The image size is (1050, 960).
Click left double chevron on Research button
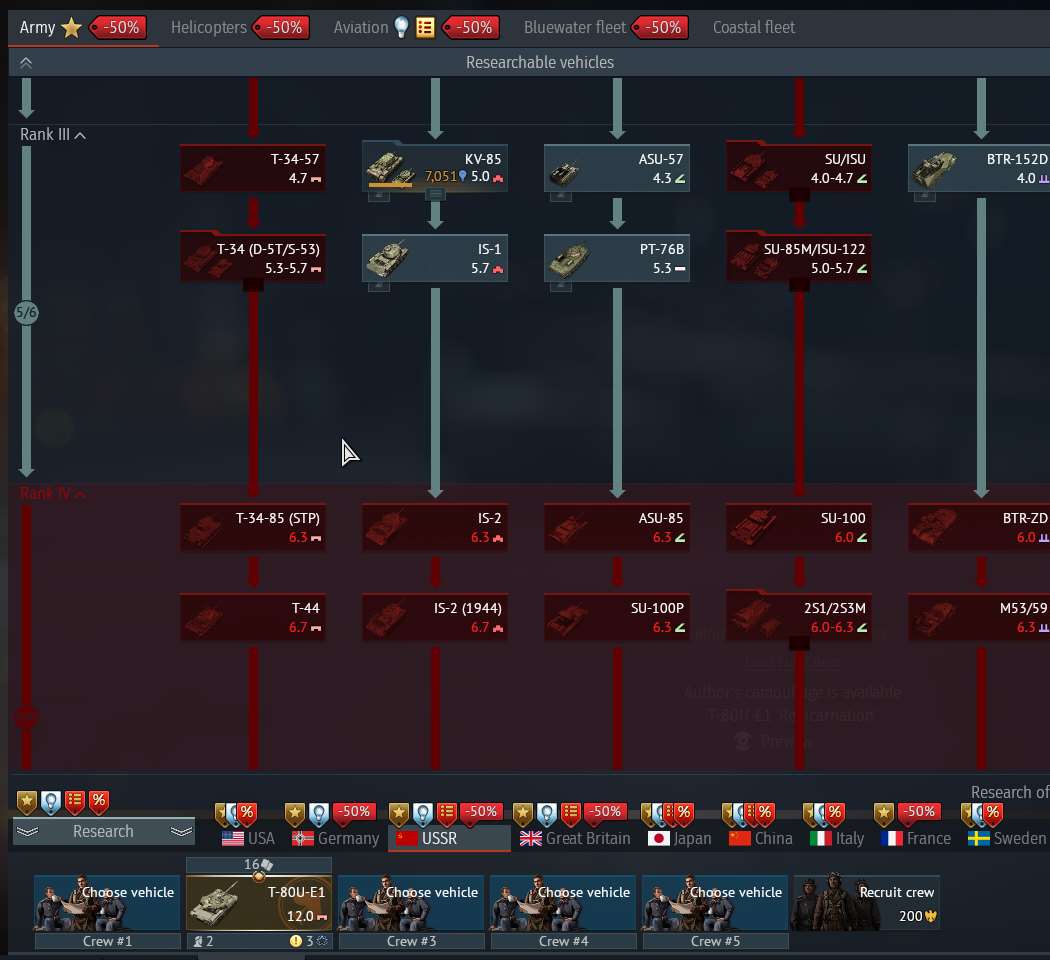tap(27, 831)
